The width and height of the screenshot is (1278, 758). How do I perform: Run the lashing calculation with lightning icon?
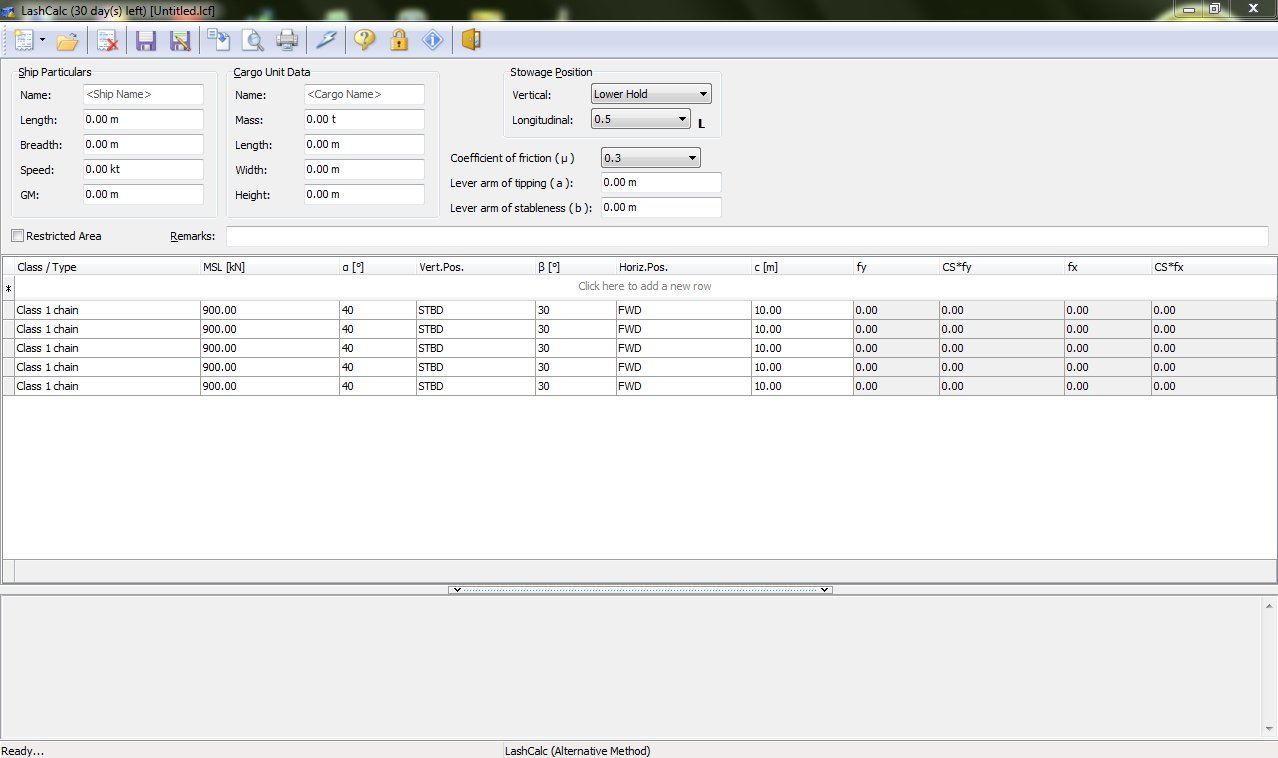coord(327,40)
